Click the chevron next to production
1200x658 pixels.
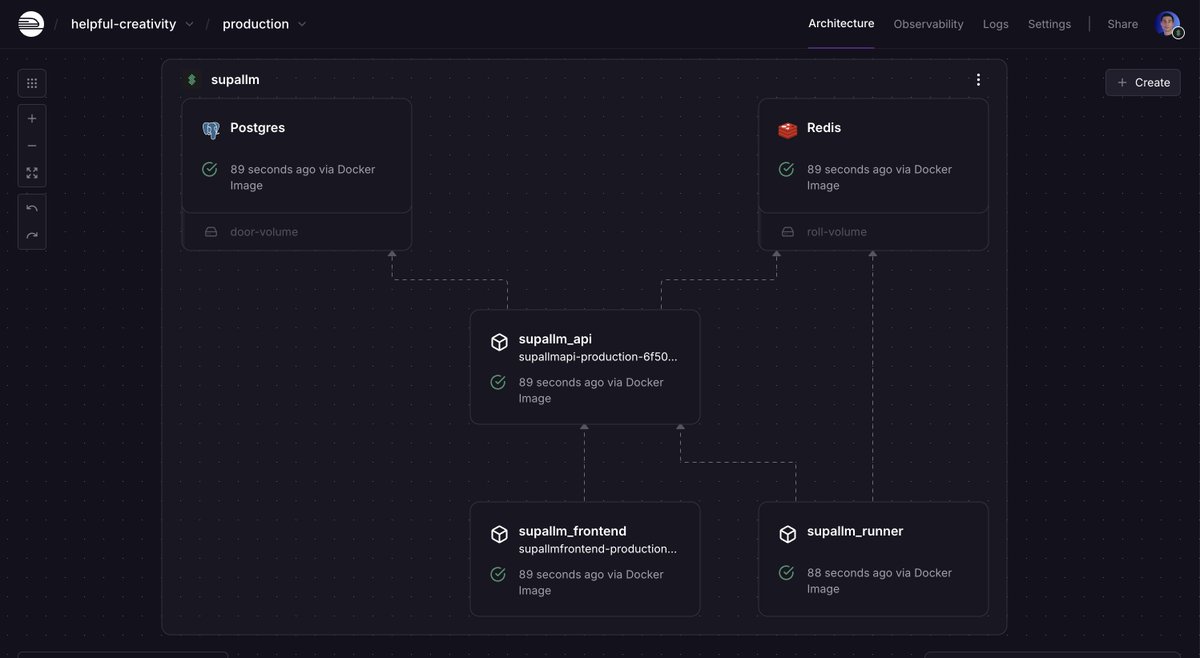[302, 24]
